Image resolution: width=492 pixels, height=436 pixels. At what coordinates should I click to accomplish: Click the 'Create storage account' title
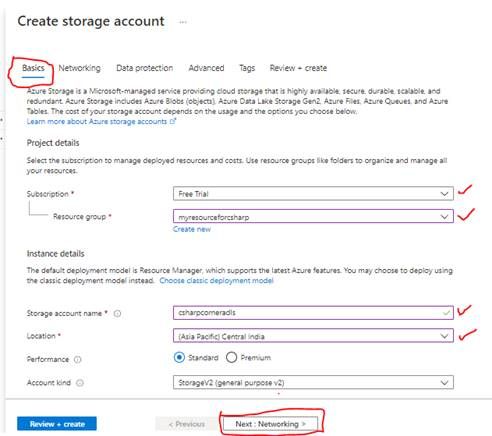point(91,21)
